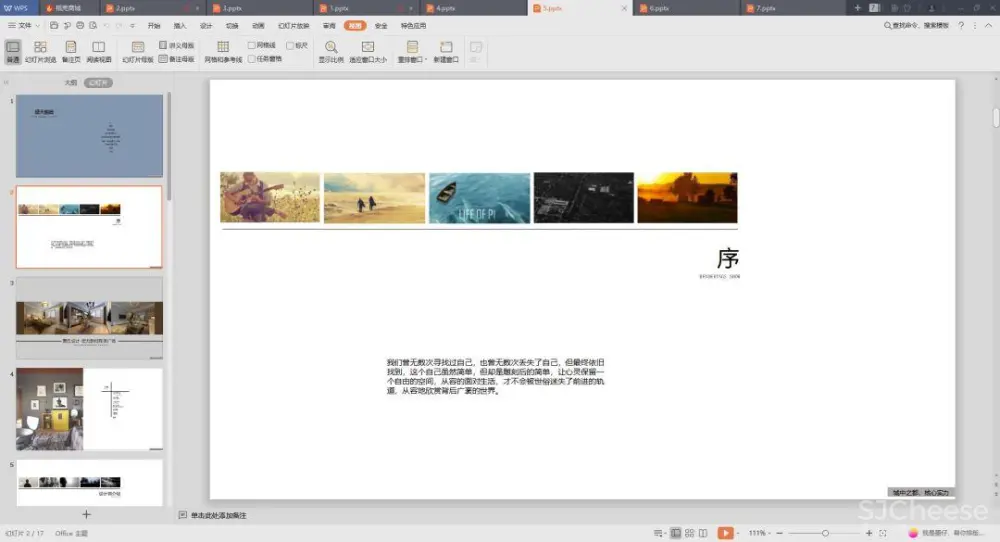Open slideshow play options arrow
The width and height of the screenshot is (1000, 542).
click(x=738, y=533)
